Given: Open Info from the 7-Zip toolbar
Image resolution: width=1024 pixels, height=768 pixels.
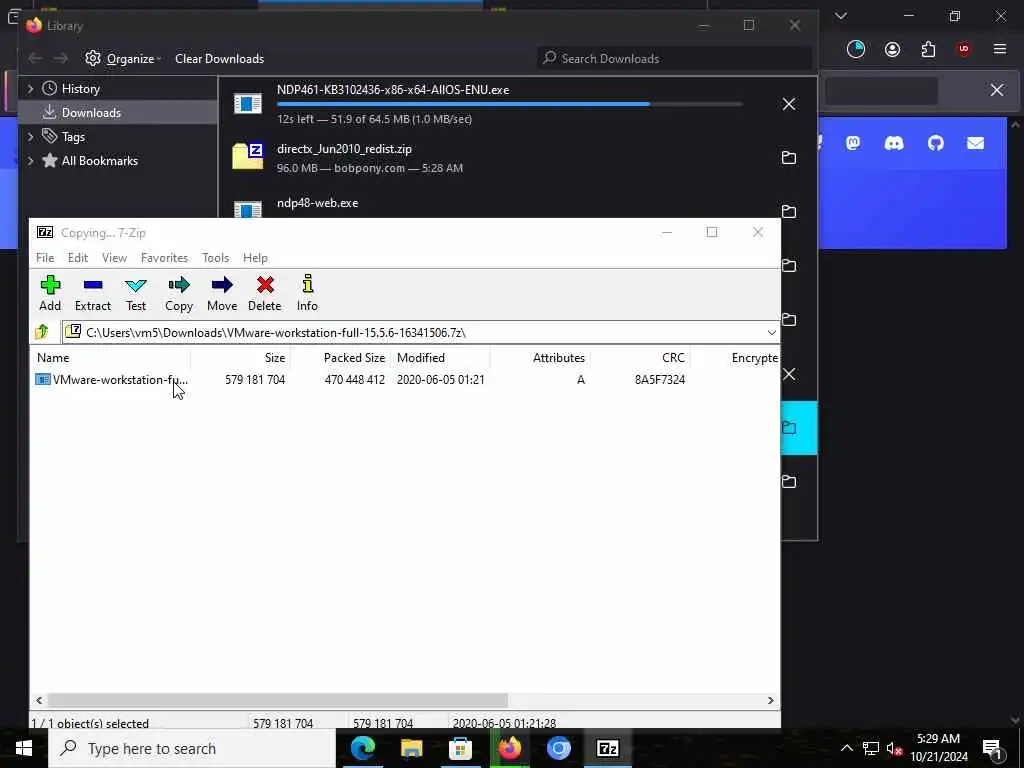Looking at the screenshot, I should (x=308, y=293).
